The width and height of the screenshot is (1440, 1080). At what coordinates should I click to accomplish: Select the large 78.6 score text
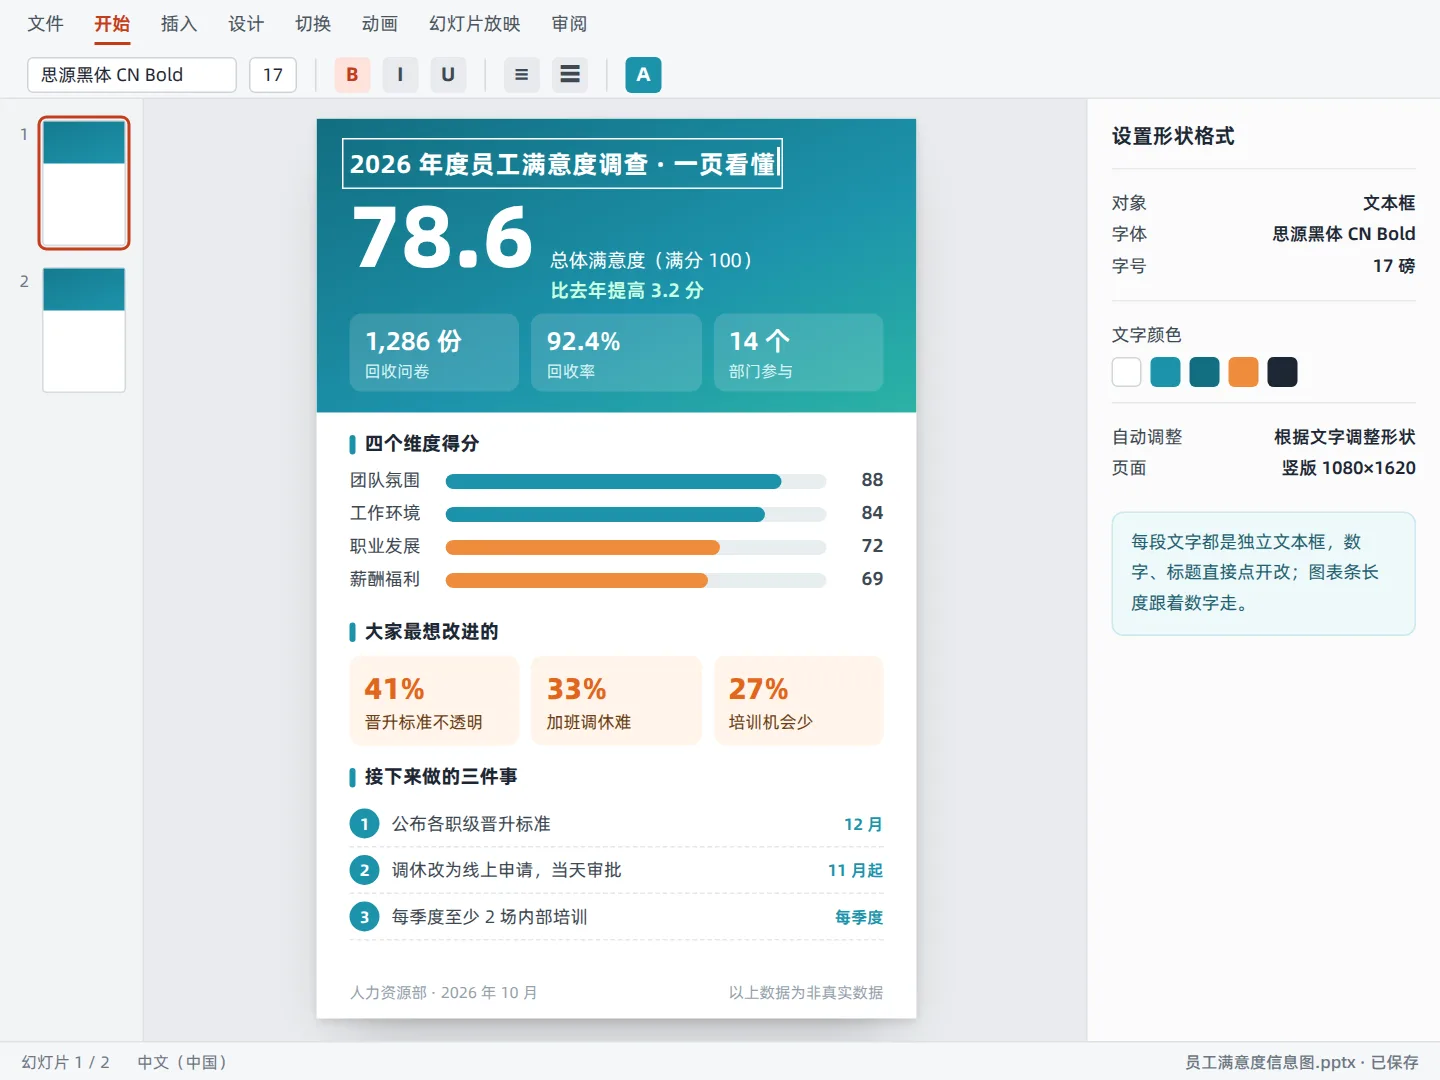click(443, 238)
